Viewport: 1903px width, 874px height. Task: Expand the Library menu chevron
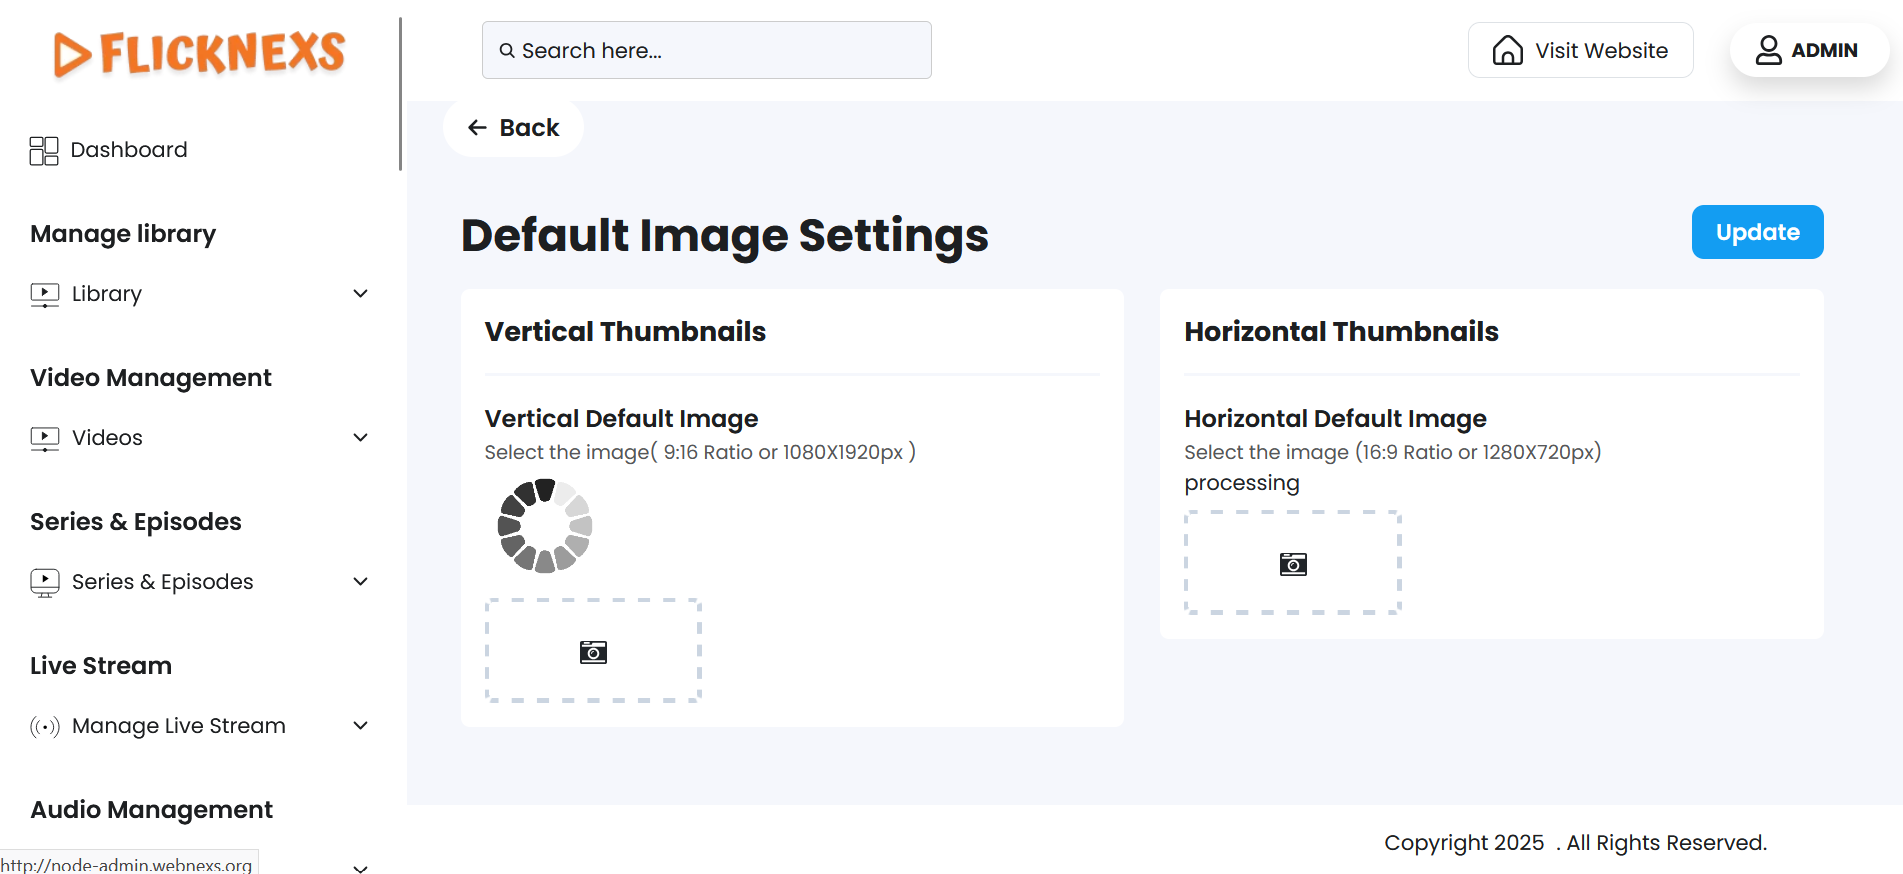[x=361, y=293]
